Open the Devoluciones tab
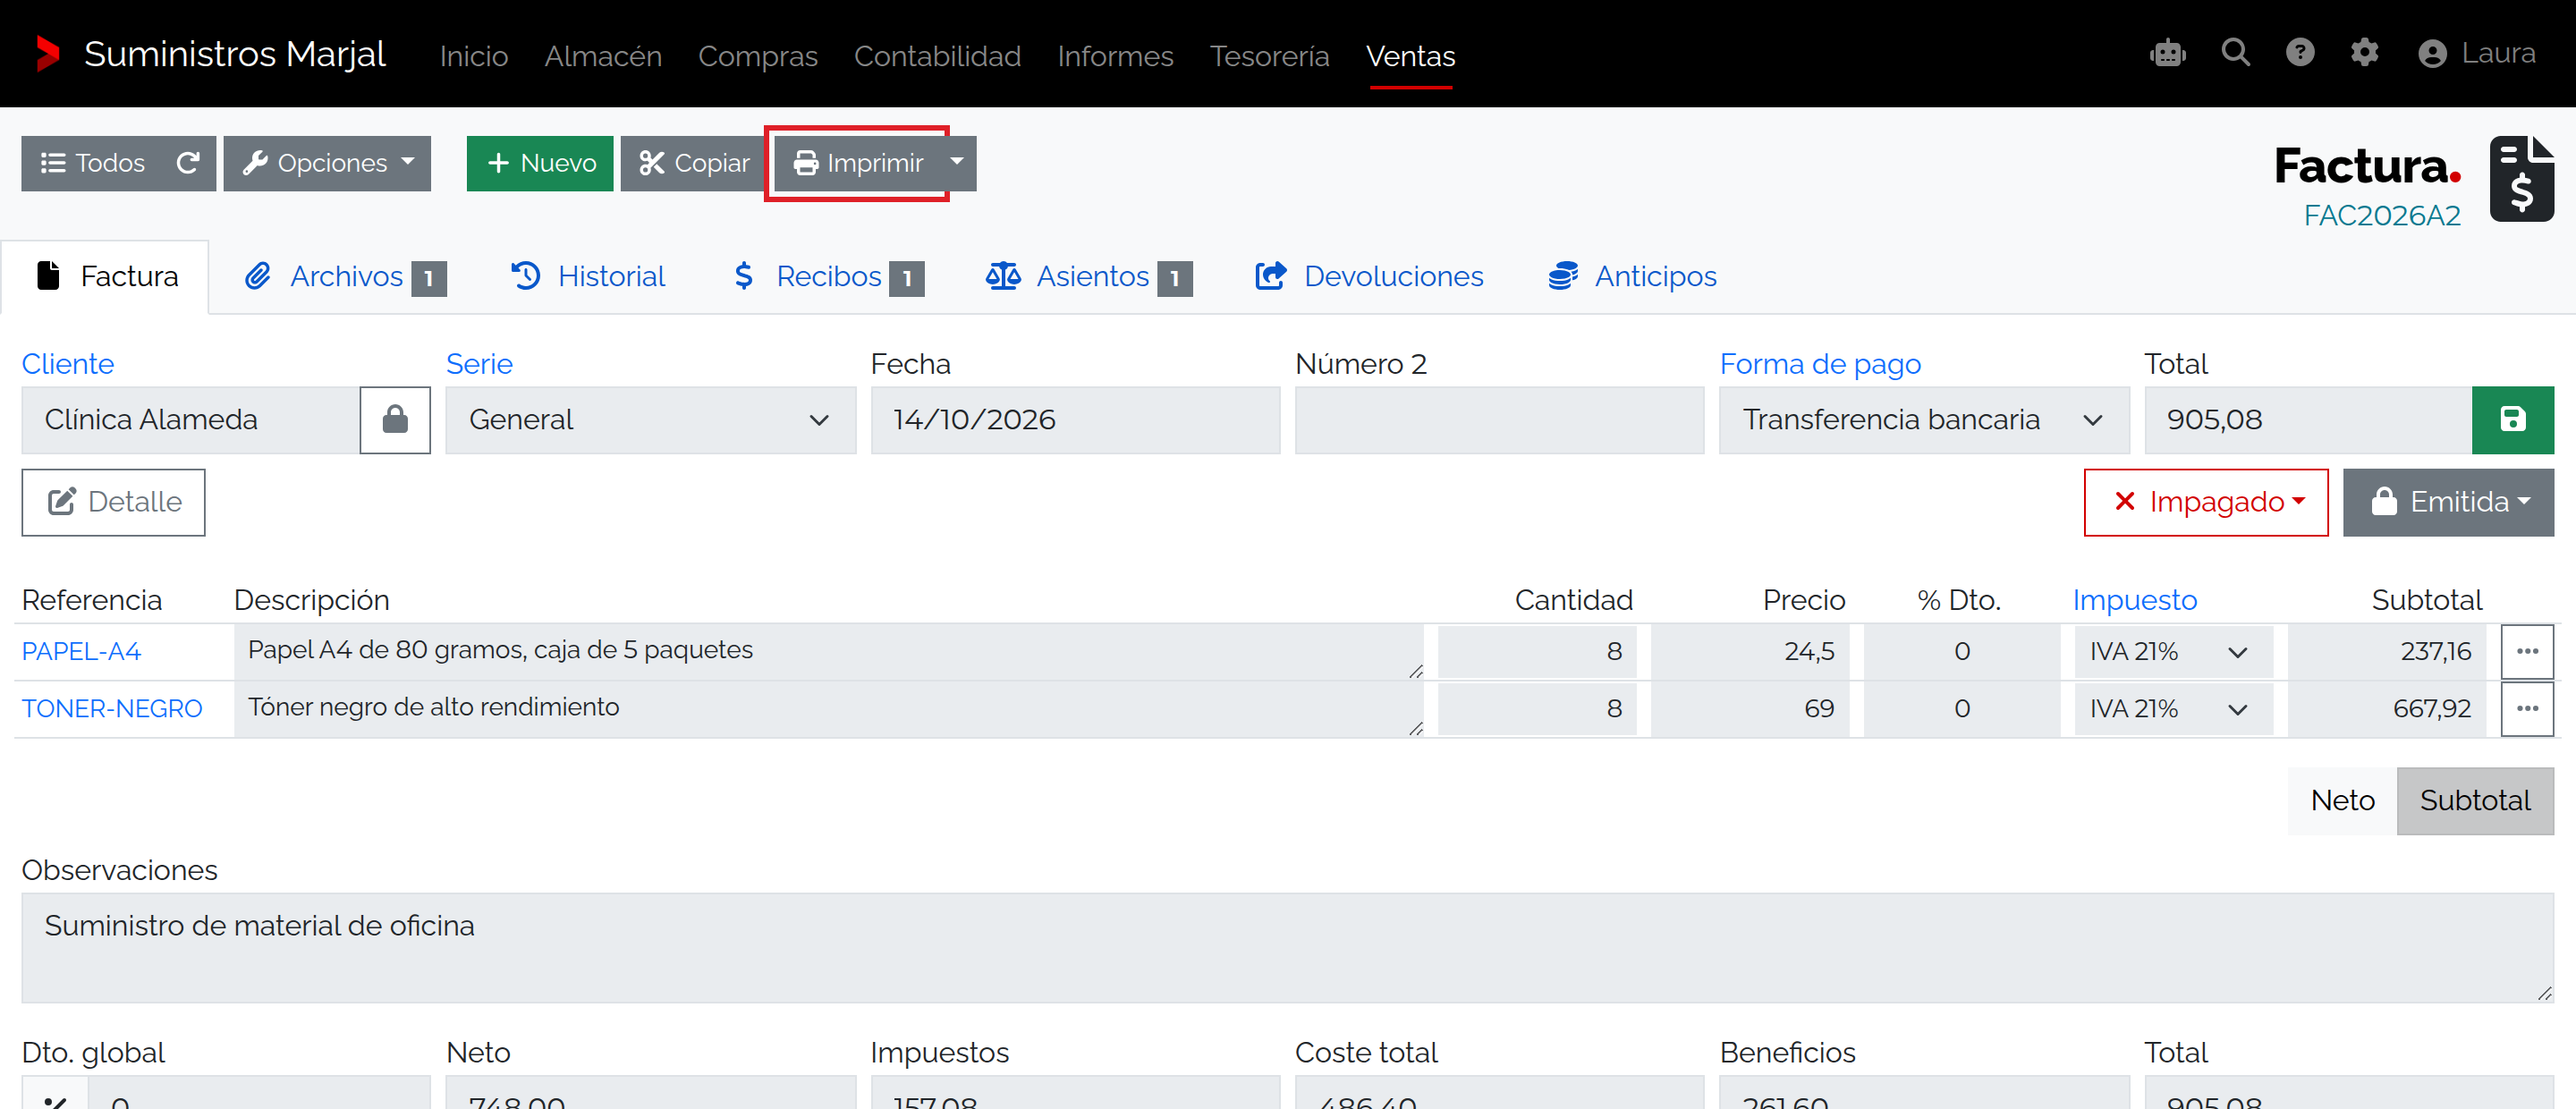This screenshot has height=1109, width=2576. pyautogui.click(x=1369, y=276)
